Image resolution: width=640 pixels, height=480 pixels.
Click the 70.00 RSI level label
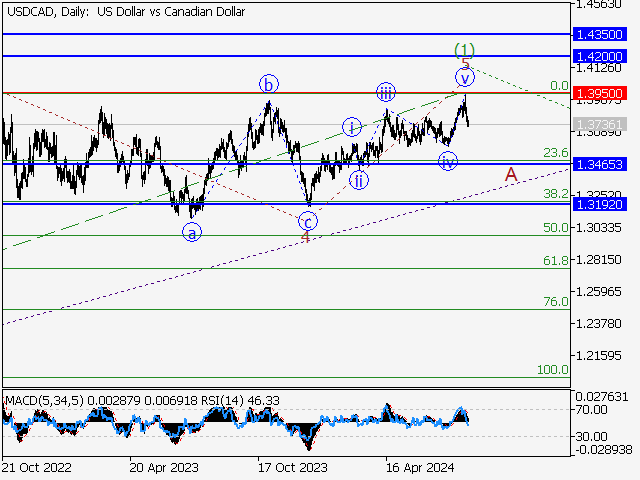point(591,409)
